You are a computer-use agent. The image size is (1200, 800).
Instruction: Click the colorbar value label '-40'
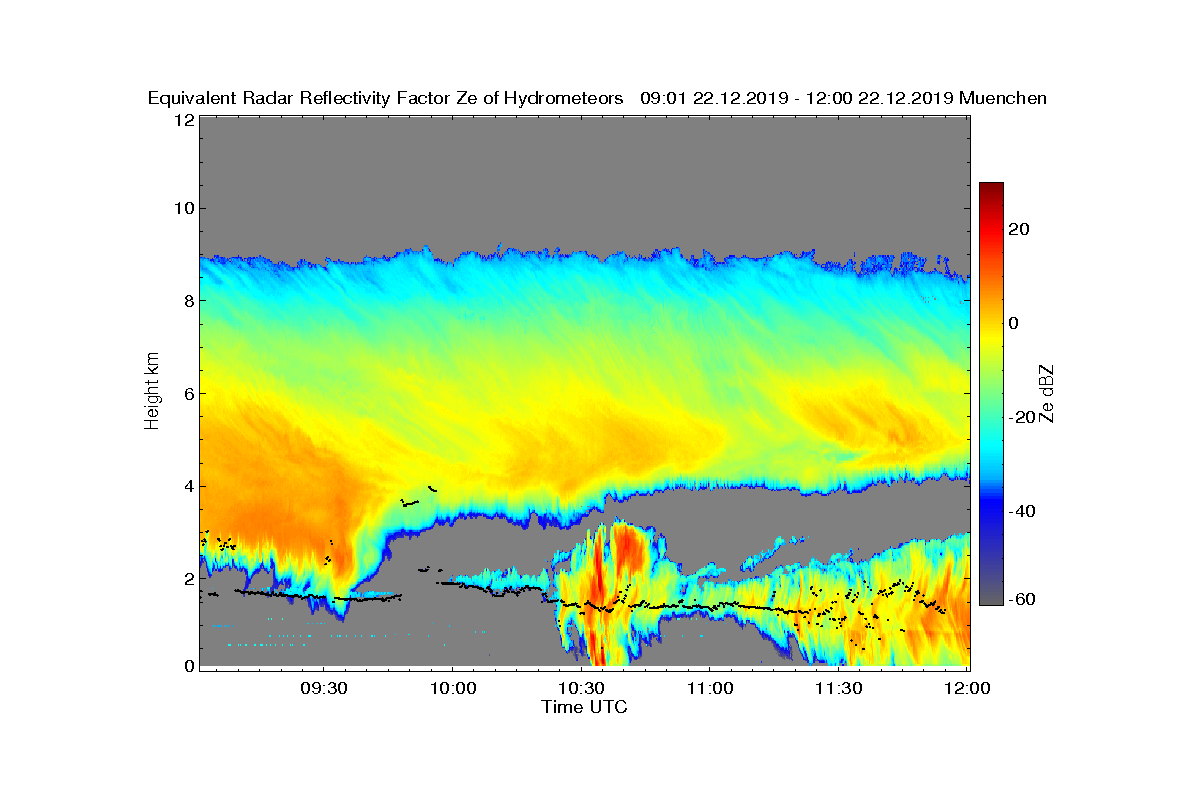click(x=1023, y=511)
